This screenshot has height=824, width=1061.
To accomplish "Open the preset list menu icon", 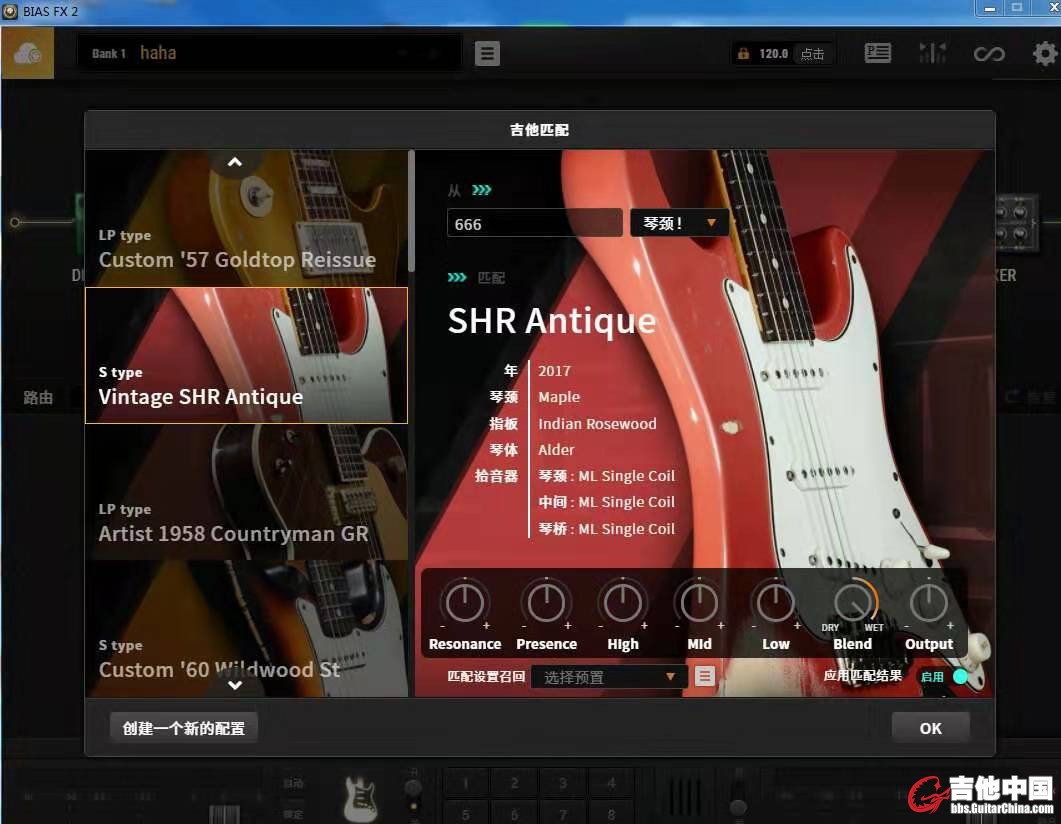I will (x=487, y=54).
